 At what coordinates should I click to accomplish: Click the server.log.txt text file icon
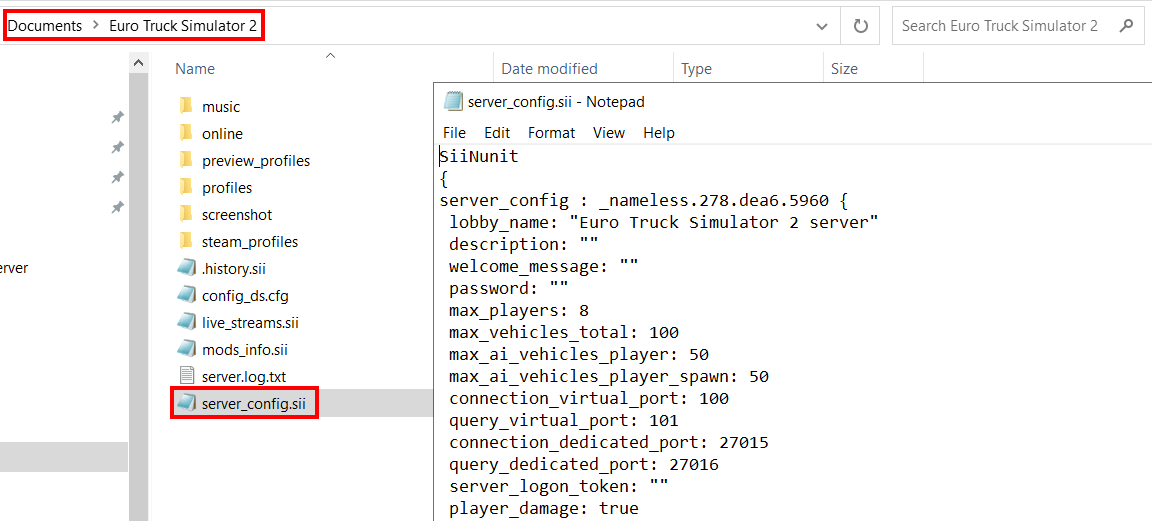pyautogui.click(x=187, y=376)
